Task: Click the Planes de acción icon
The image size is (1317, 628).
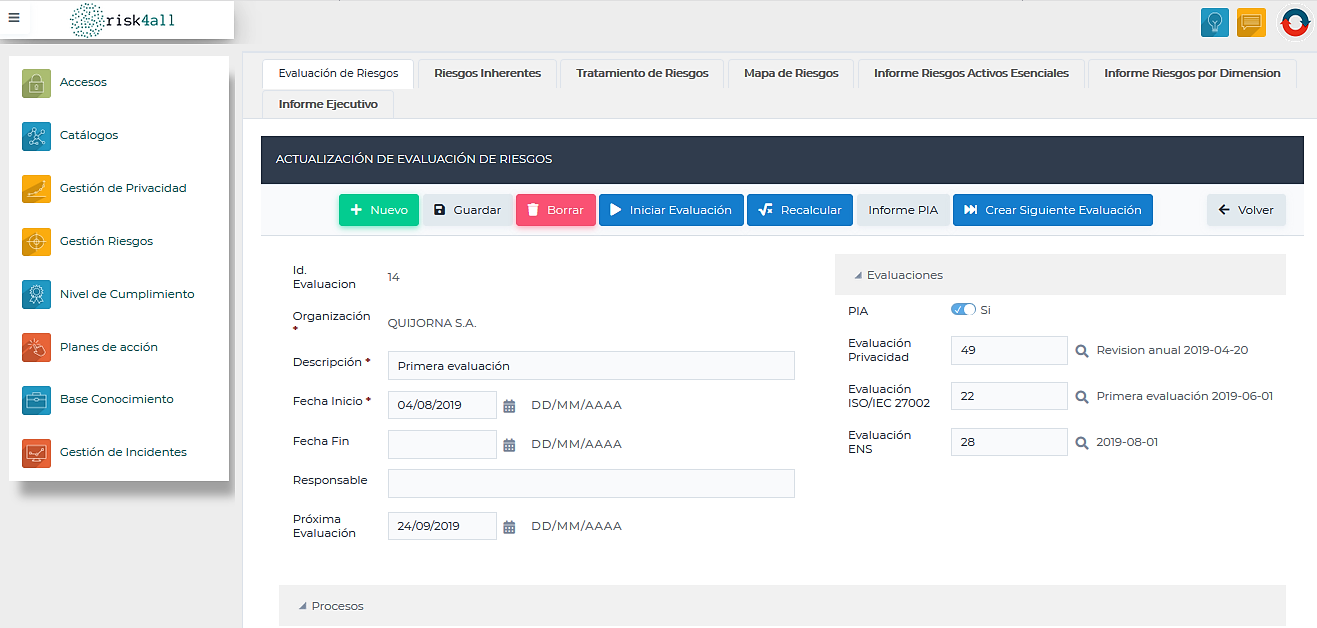Action: 37,347
